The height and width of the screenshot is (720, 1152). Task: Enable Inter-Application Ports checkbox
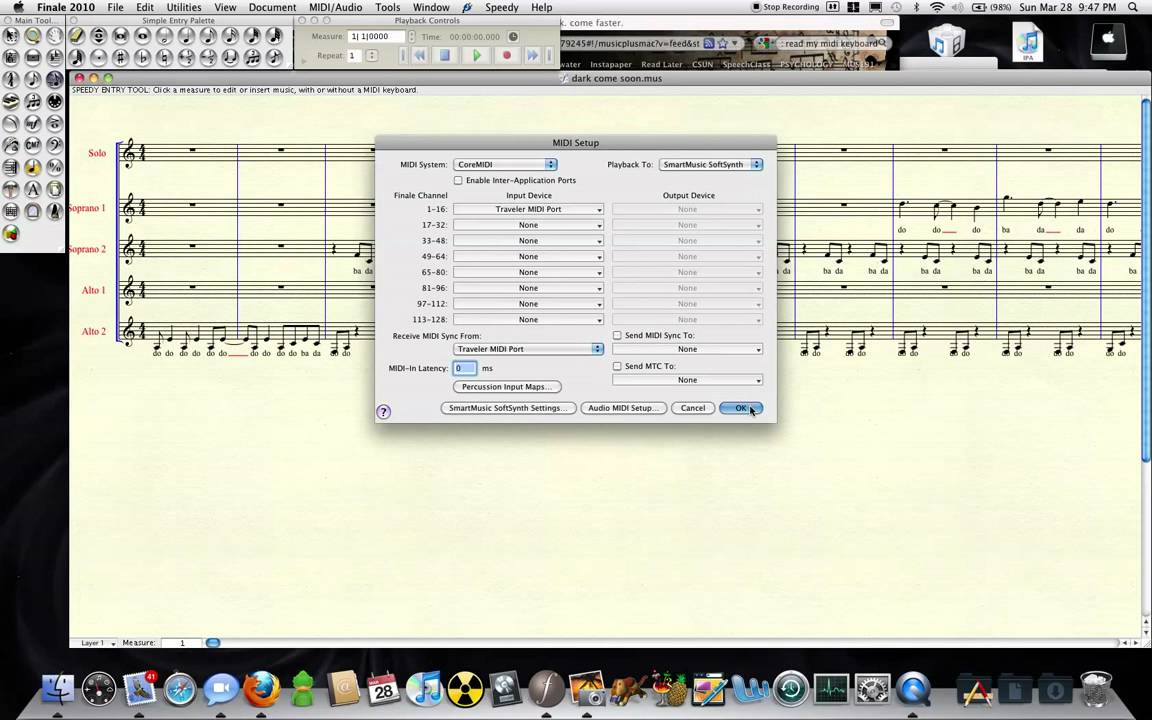click(x=458, y=180)
